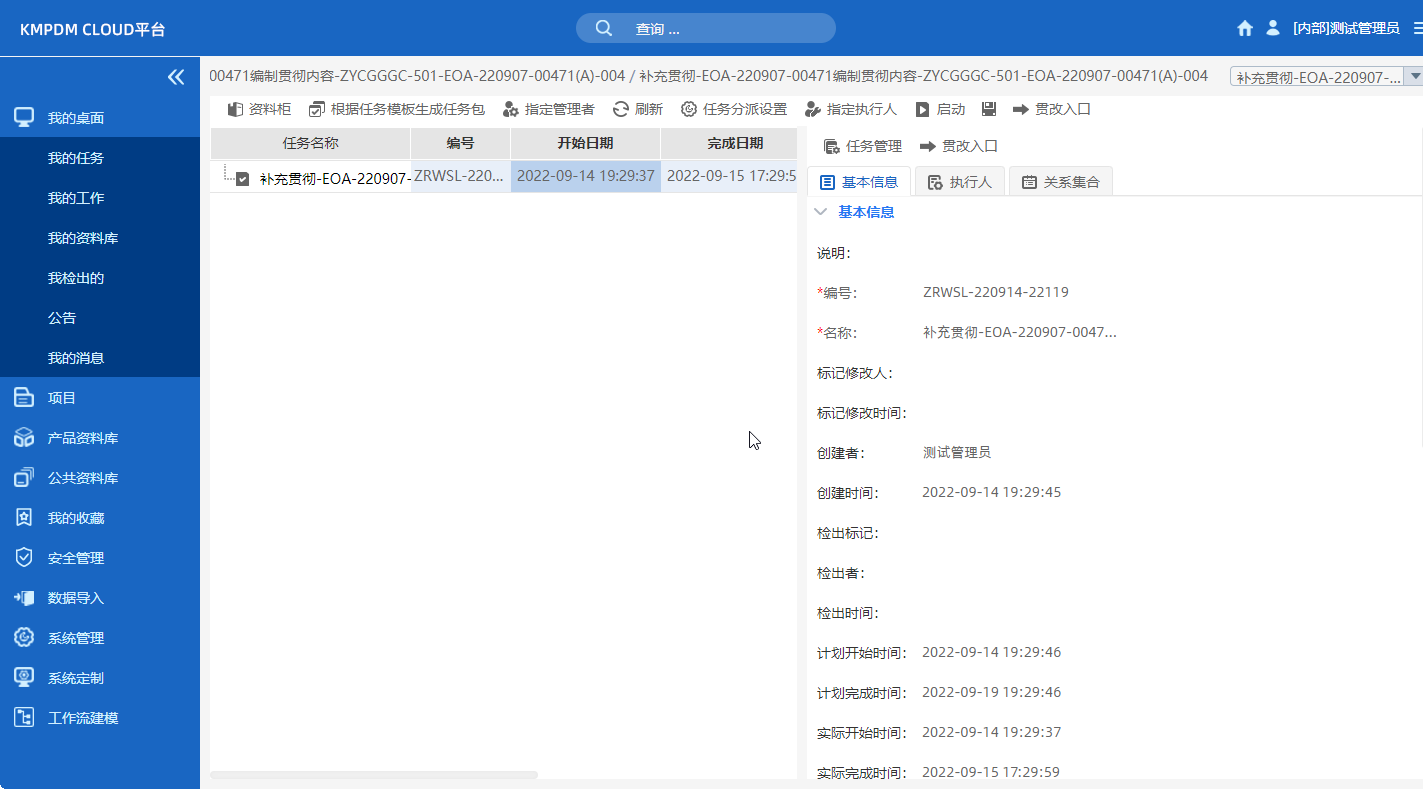Collapse the 基本信息 section
The height and width of the screenshot is (789, 1423).
point(821,211)
